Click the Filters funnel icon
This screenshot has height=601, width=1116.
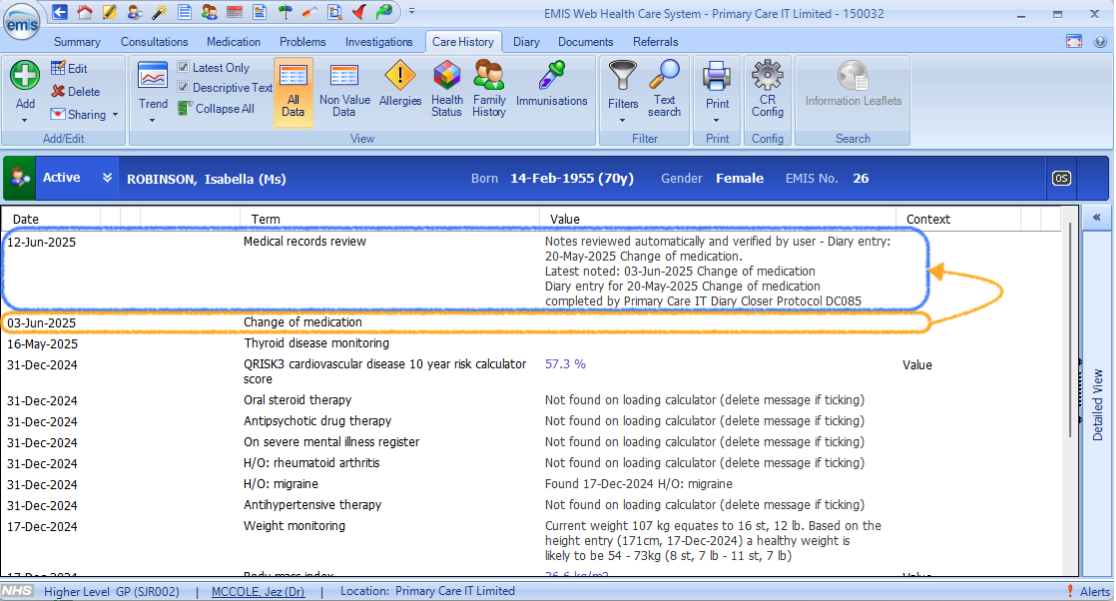(623, 76)
